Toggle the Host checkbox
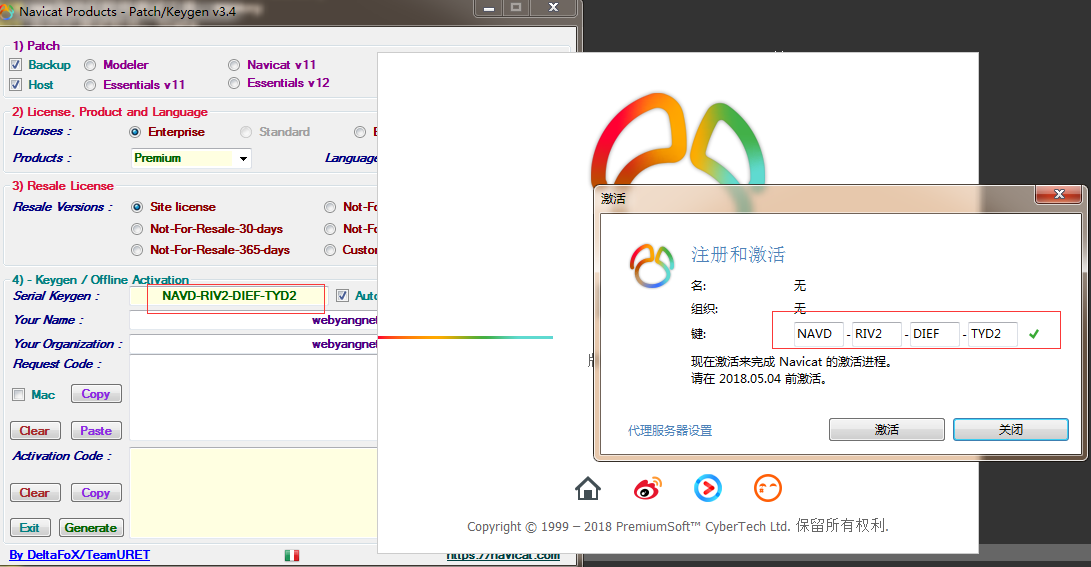 15,85
